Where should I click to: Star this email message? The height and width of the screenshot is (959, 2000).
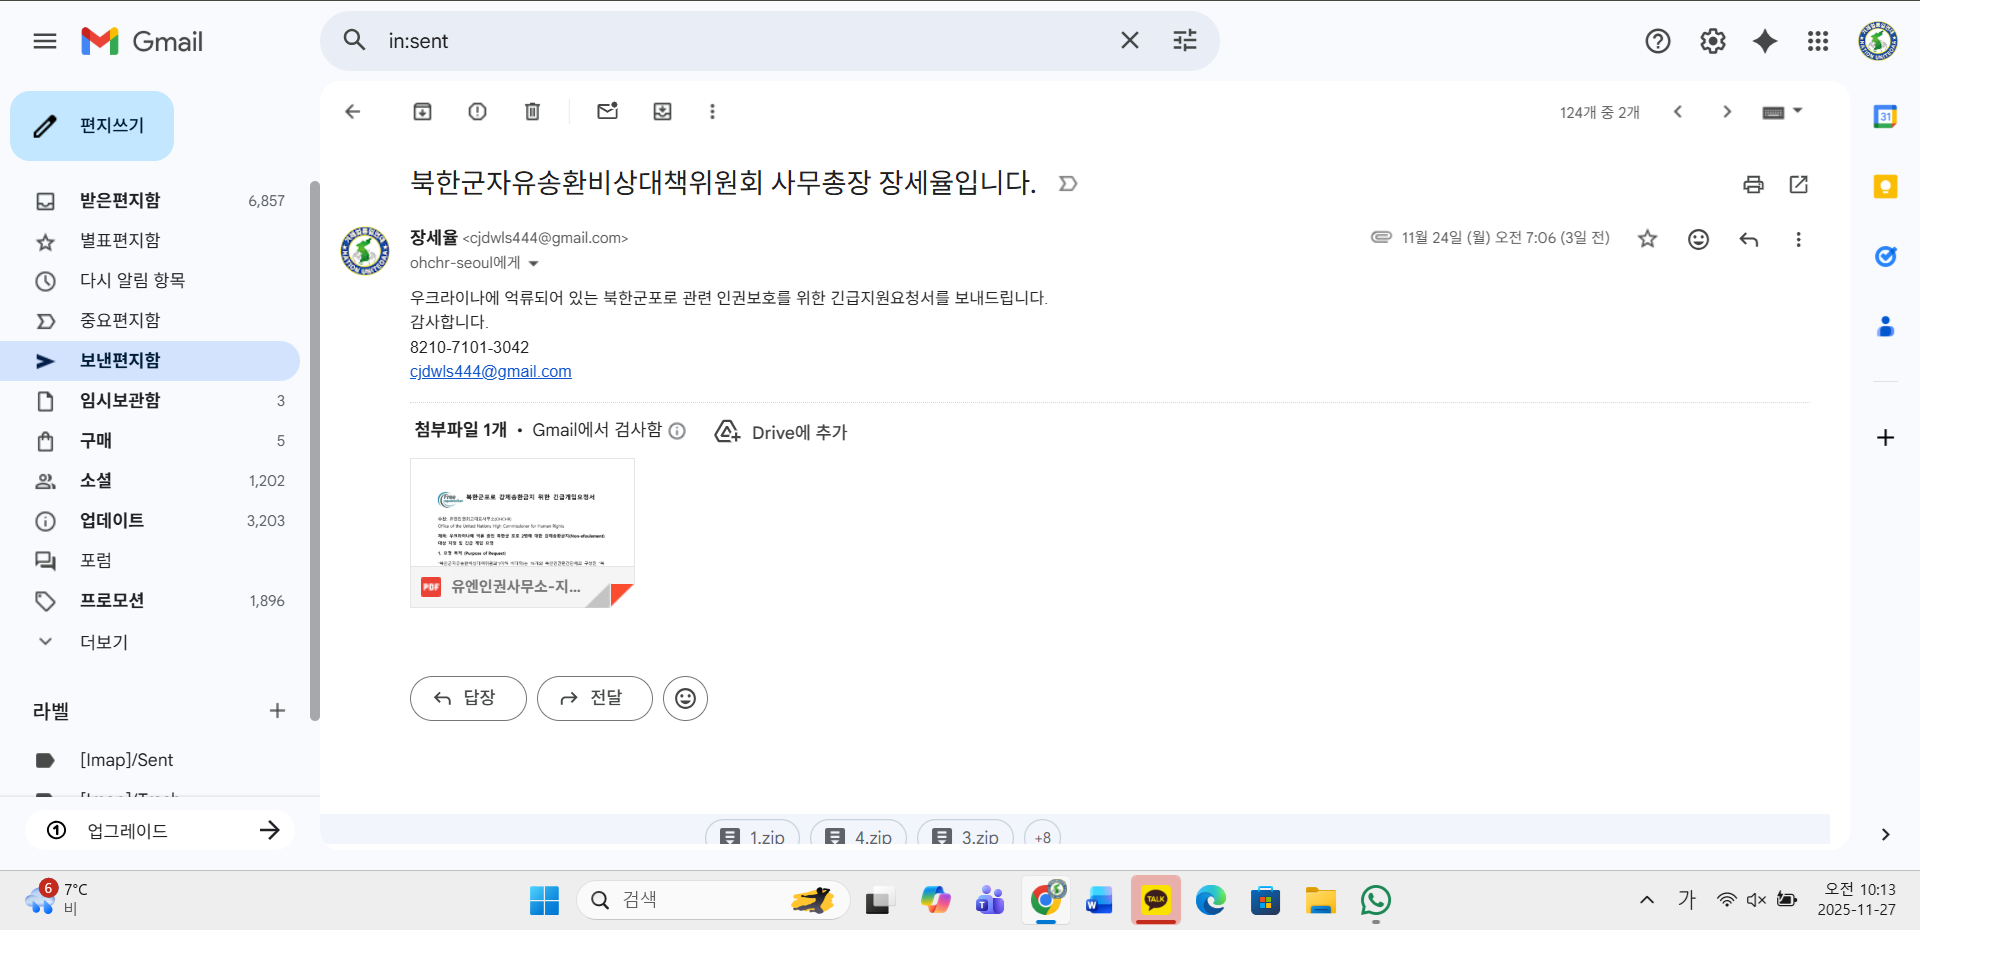click(1647, 239)
